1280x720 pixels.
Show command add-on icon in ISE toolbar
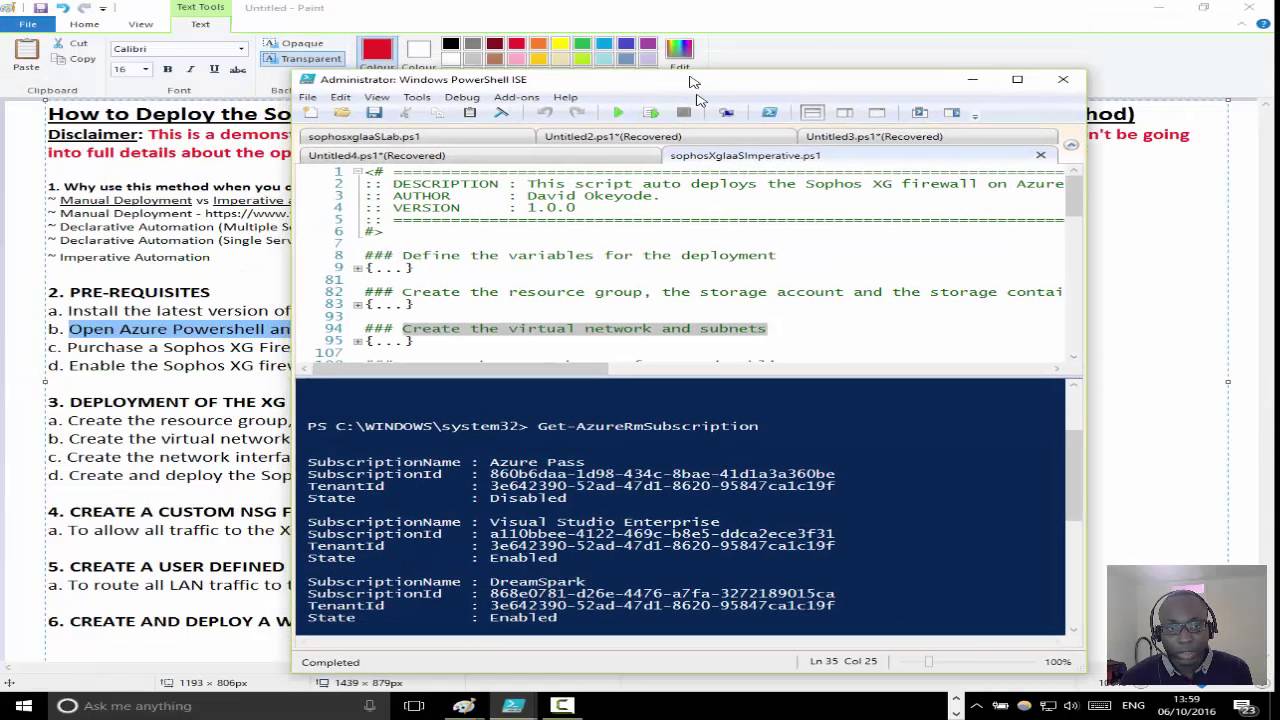pos(952,113)
